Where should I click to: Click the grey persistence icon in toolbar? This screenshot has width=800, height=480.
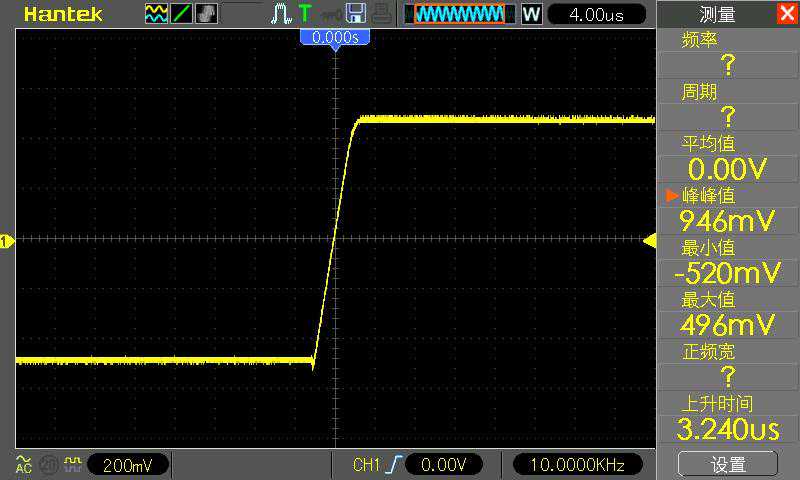point(207,14)
